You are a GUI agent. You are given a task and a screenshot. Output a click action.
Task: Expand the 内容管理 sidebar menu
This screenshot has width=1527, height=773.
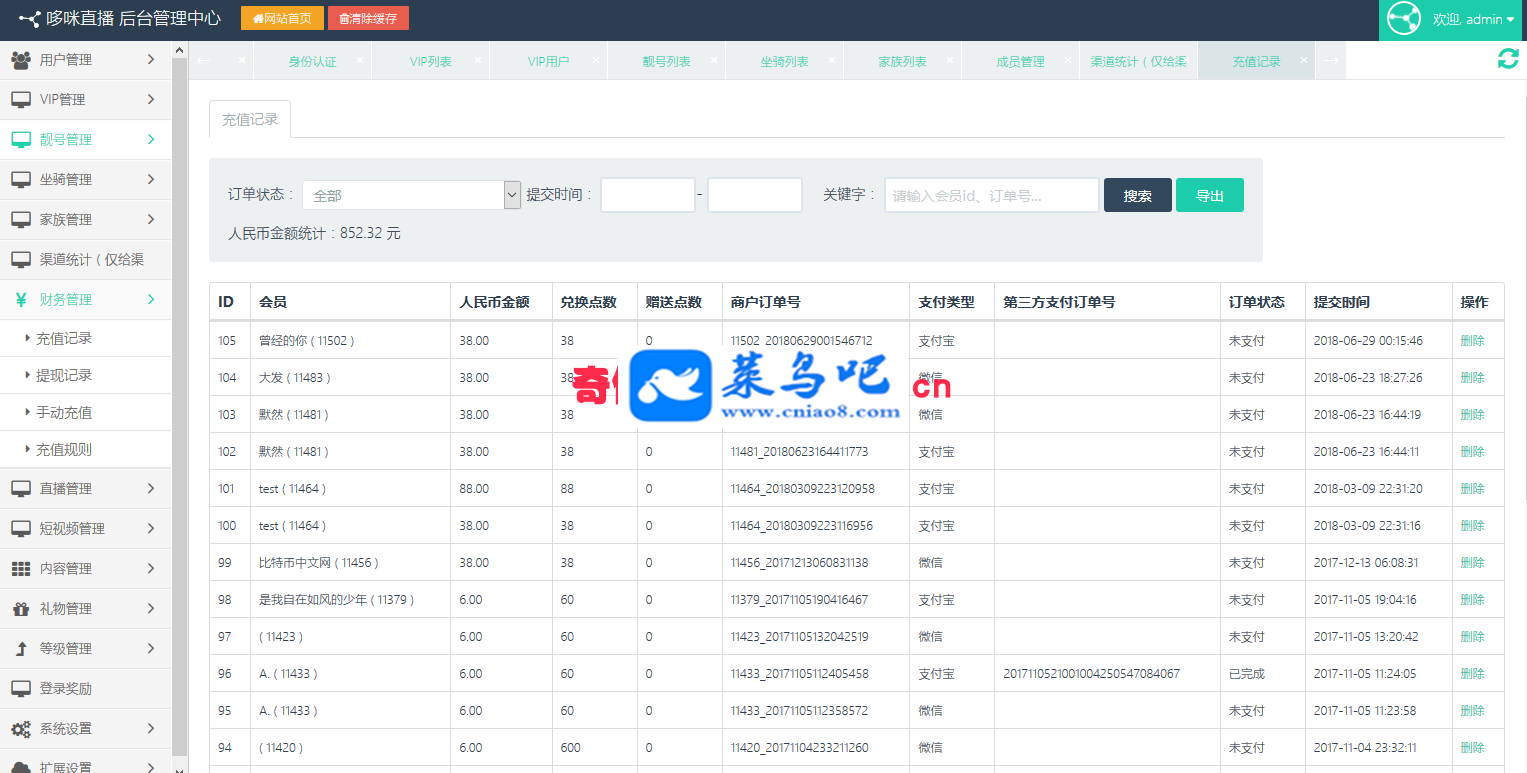tap(86, 569)
